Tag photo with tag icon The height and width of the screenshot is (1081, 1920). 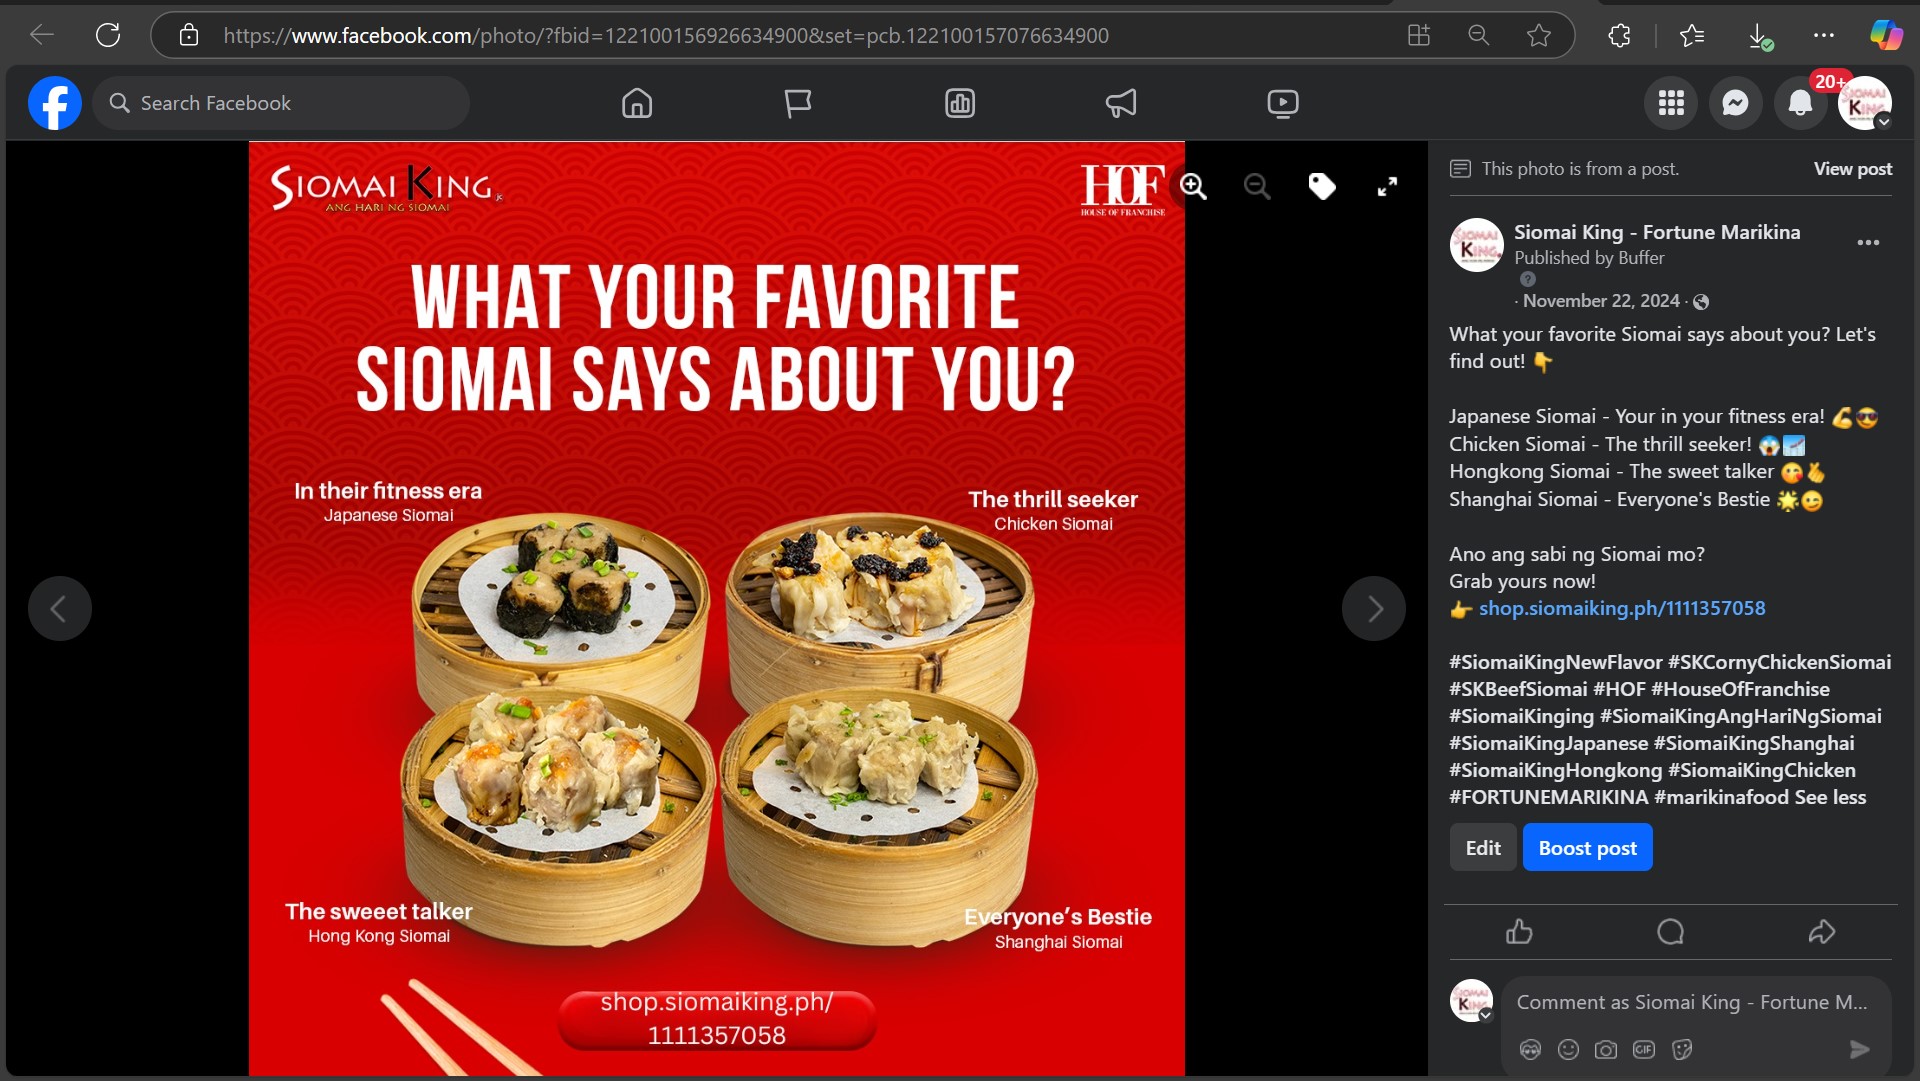[1322, 186]
